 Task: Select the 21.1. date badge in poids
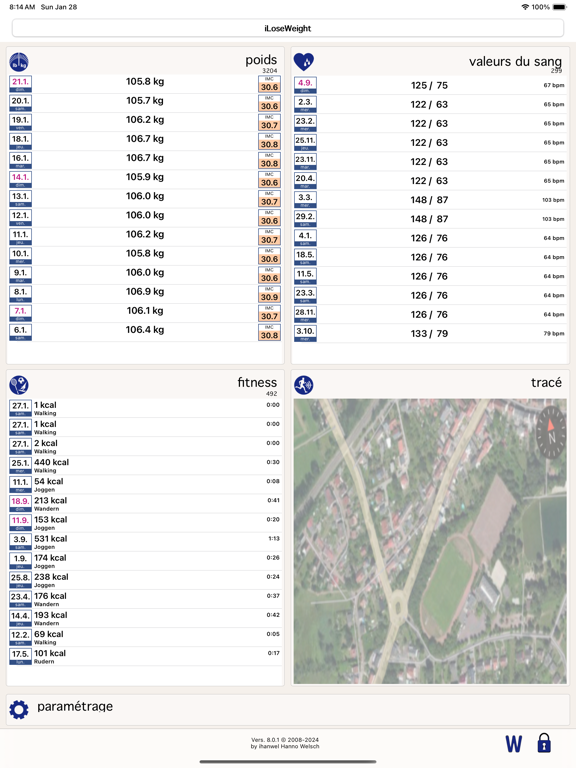(21, 84)
